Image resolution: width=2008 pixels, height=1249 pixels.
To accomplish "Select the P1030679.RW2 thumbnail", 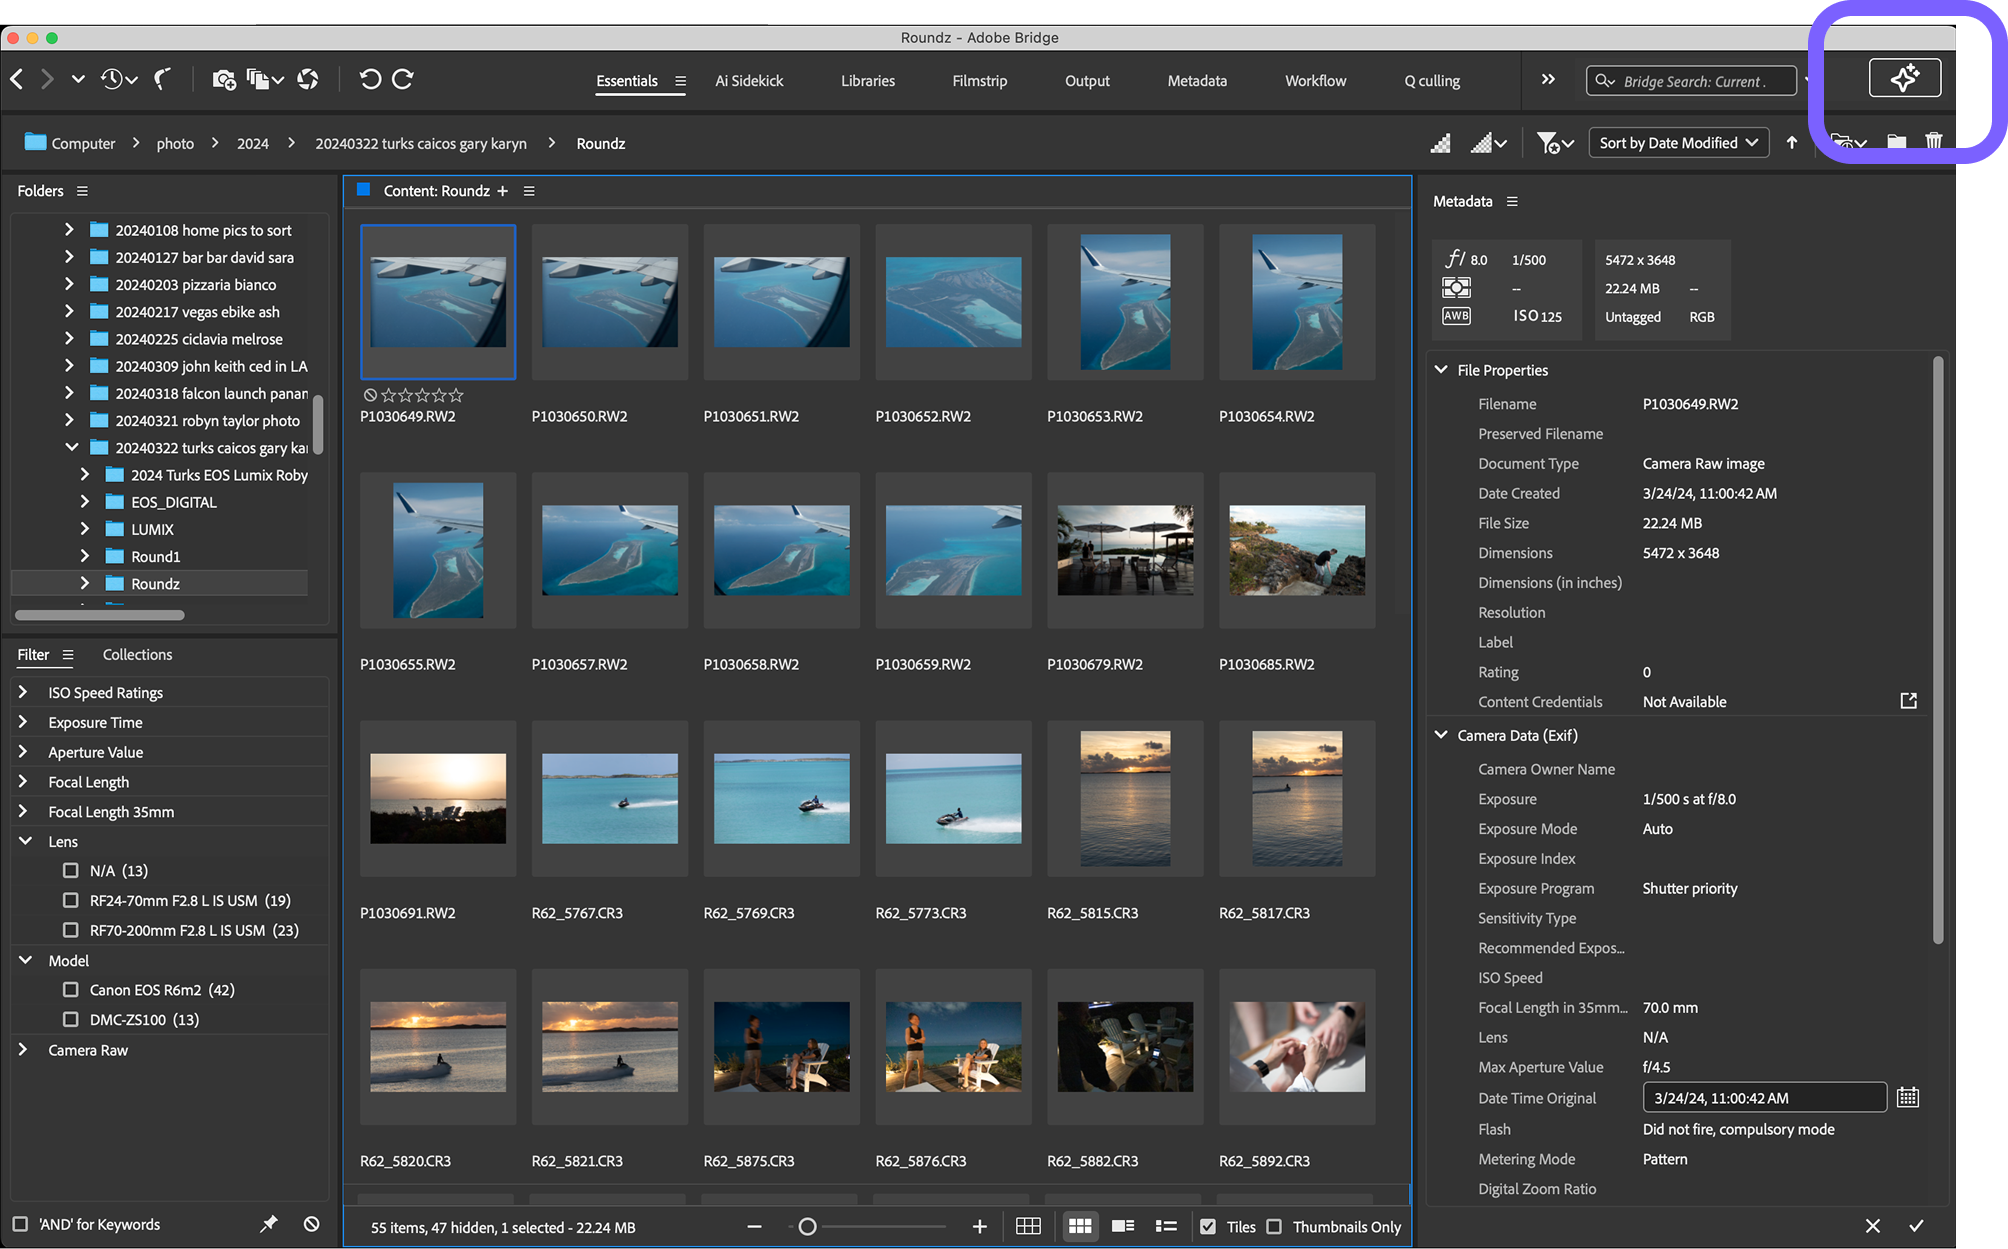I will (1124, 550).
